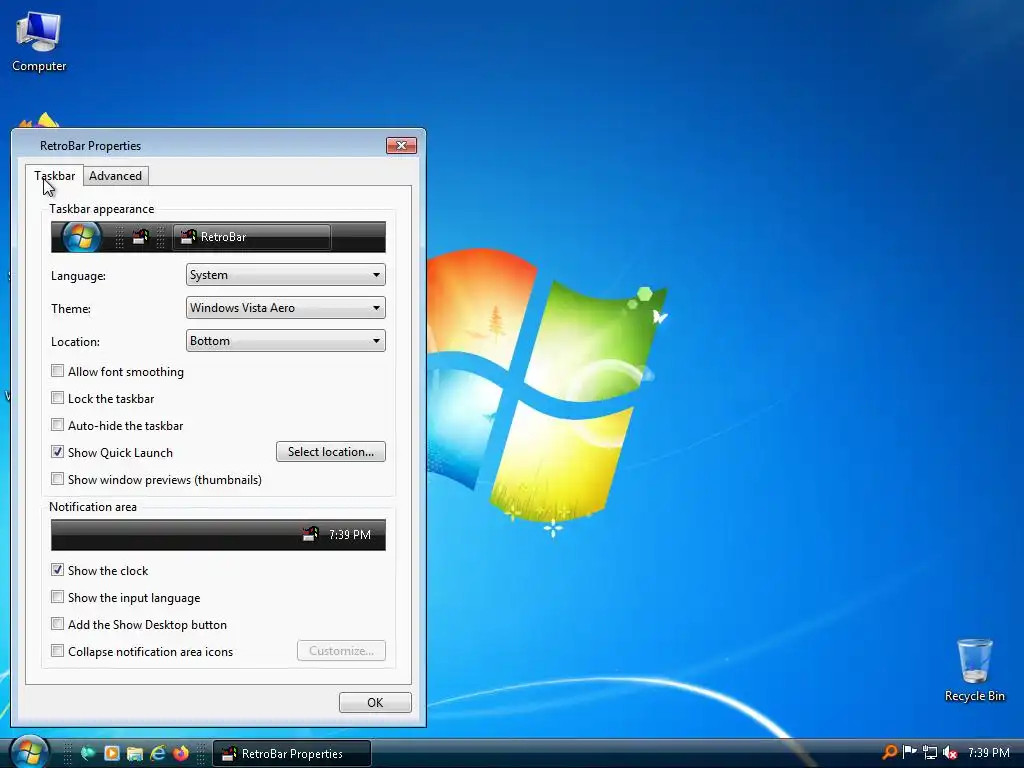
Task: Close the RetroBar Properties dialog
Action: coord(402,145)
